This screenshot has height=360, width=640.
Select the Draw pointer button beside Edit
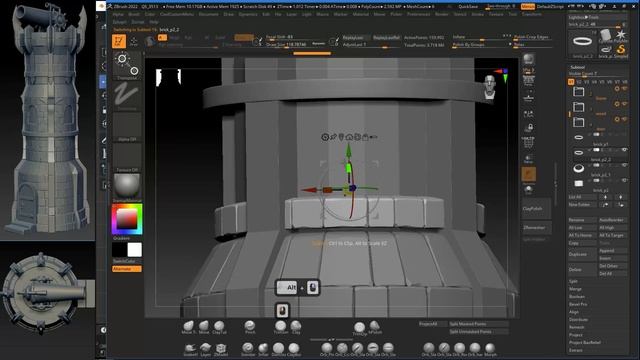pos(134,41)
